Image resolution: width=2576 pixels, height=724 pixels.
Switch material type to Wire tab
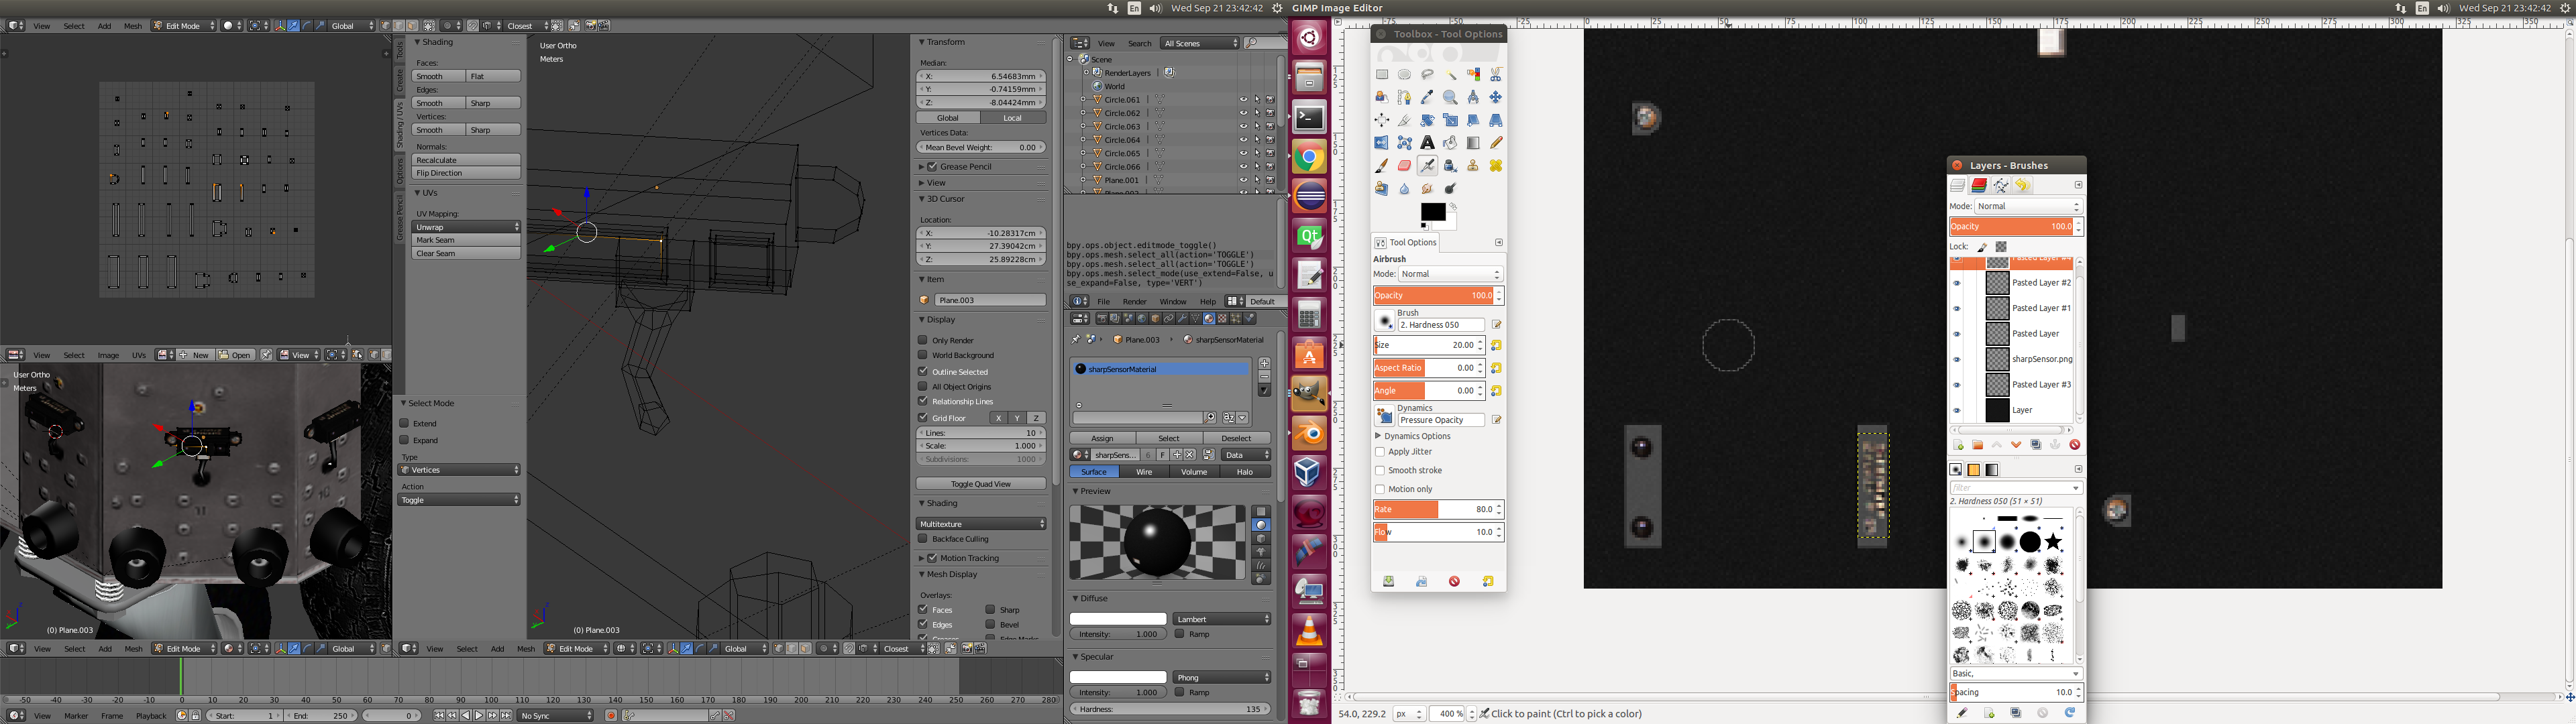click(x=1144, y=472)
